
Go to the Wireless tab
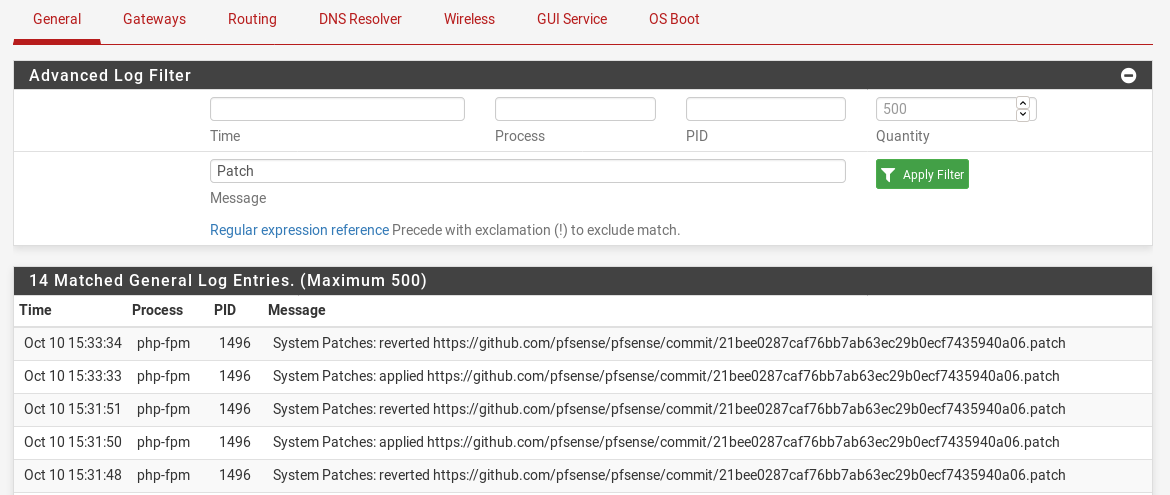click(469, 19)
